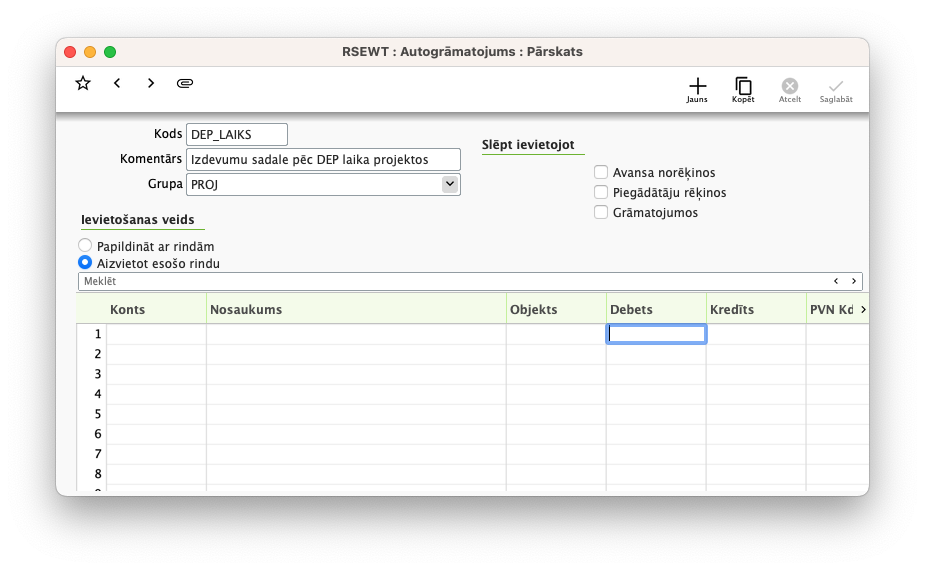Click the Kredīts column header

click(756, 310)
